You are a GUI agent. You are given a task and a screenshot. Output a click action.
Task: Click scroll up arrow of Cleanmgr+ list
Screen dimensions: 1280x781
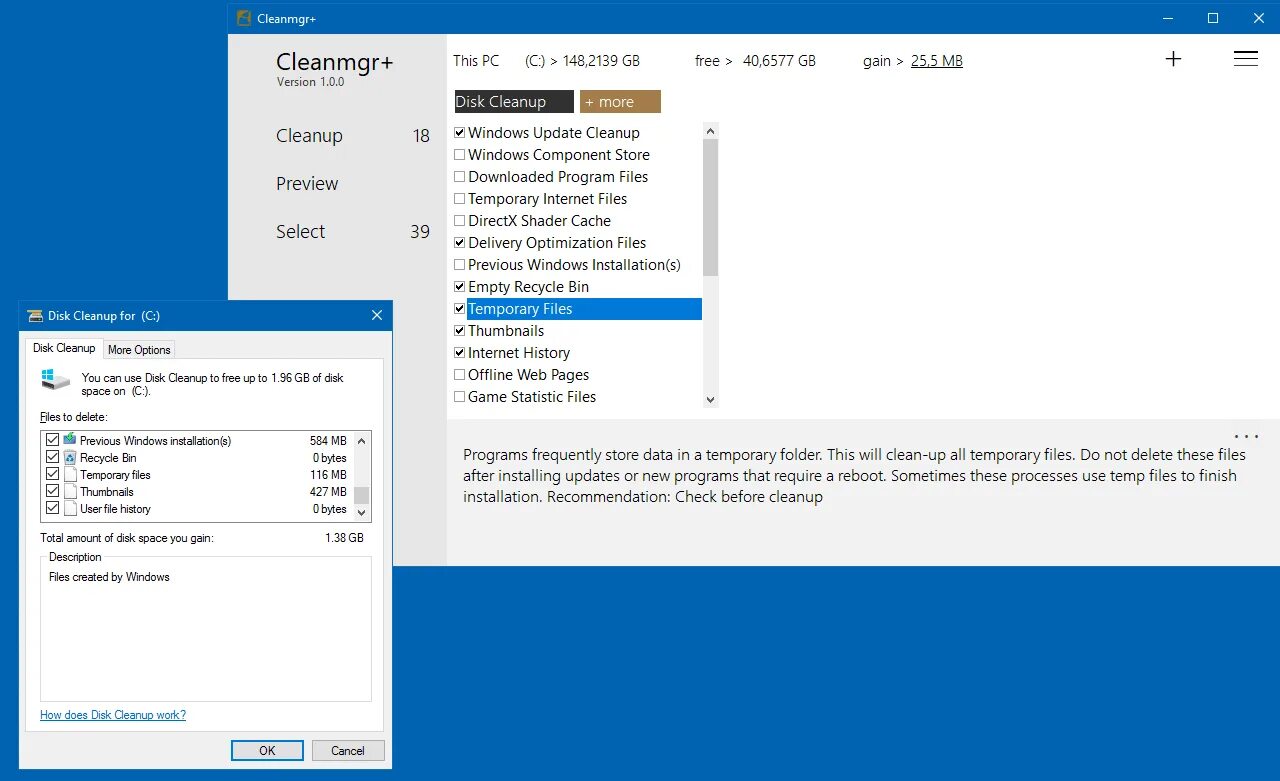coord(711,131)
